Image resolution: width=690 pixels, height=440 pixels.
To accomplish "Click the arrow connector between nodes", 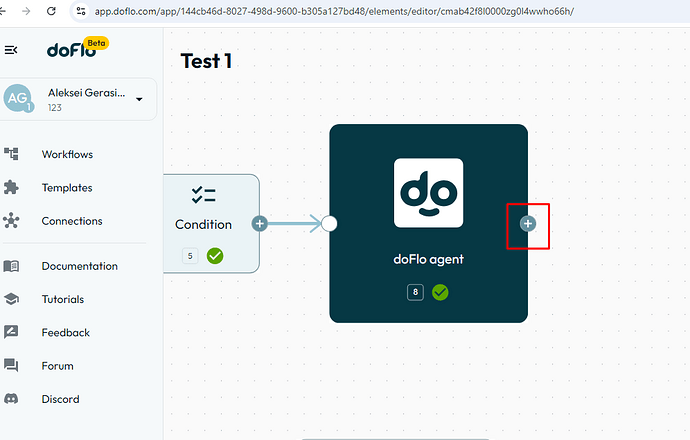I will [x=294, y=224].
